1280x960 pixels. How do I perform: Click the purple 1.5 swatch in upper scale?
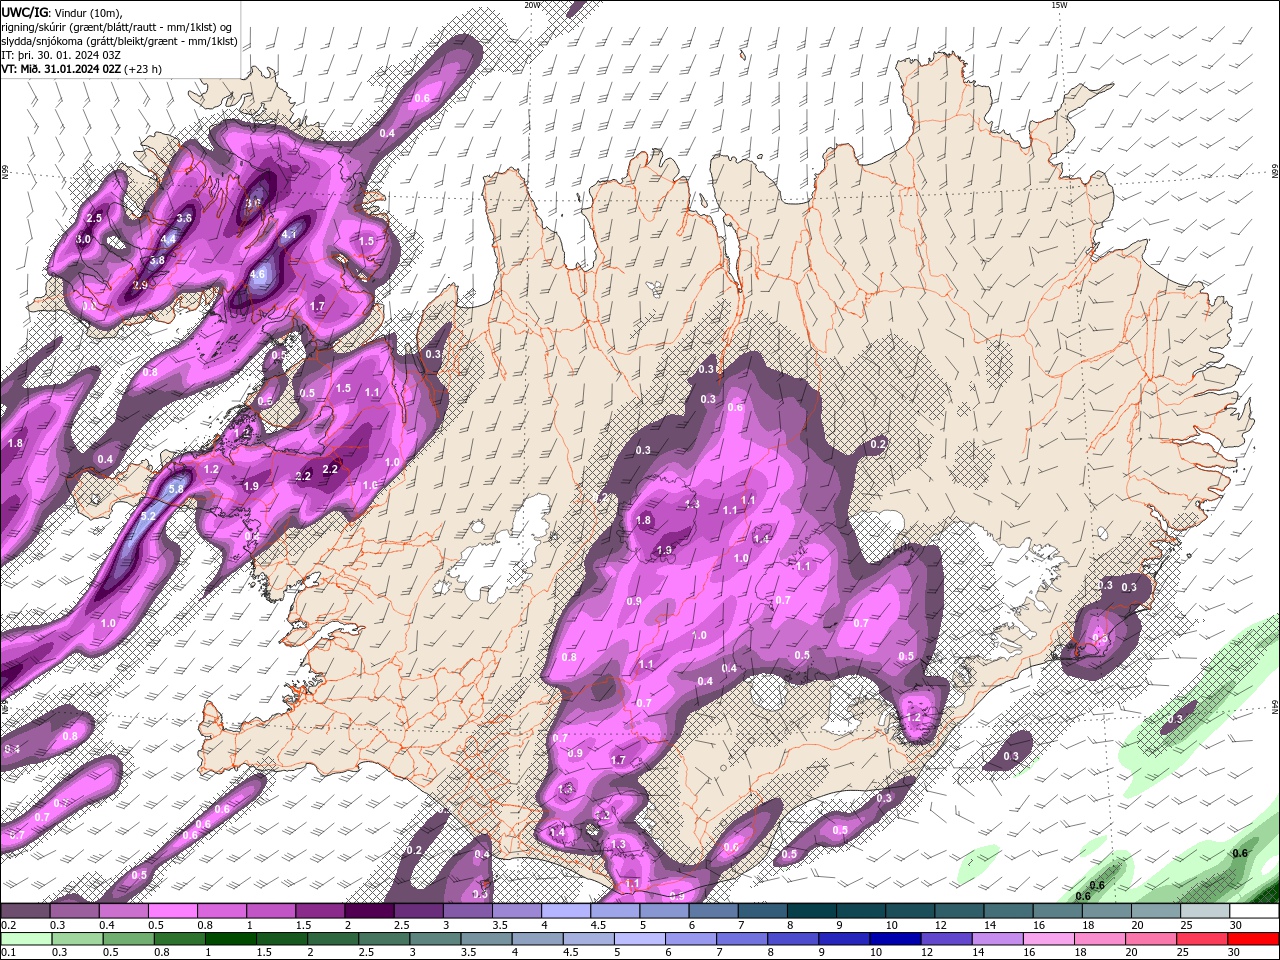tap(319, 911)
